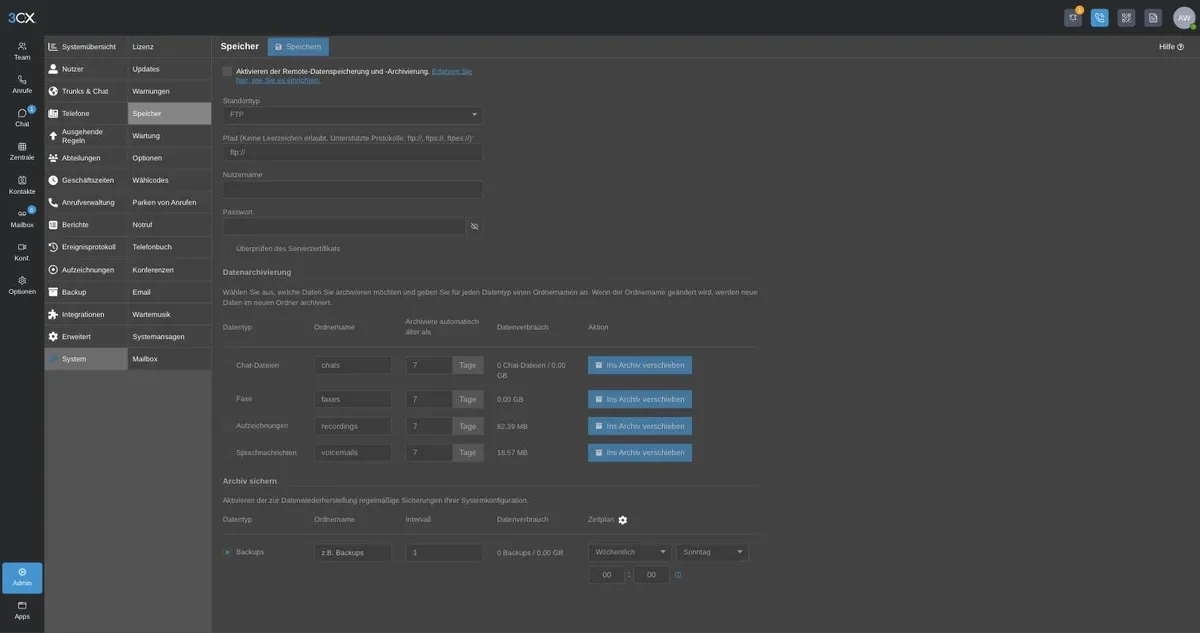Viewport: 1200px width, 633px height.
Task: Open the Wöchentlich interval dropdown
Action: 629,552
